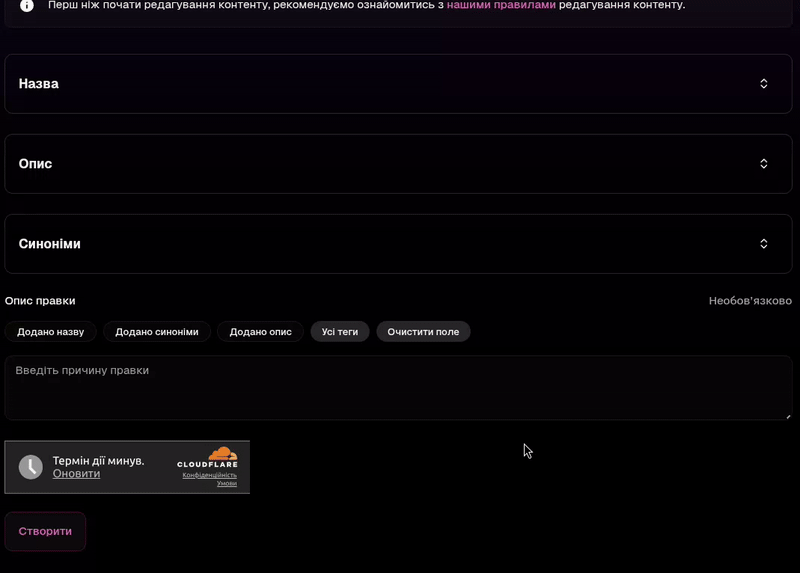Viewport: 800px width, 573px height.
Task: Expand the Синоніми section chevron
Action: (763, 244)
